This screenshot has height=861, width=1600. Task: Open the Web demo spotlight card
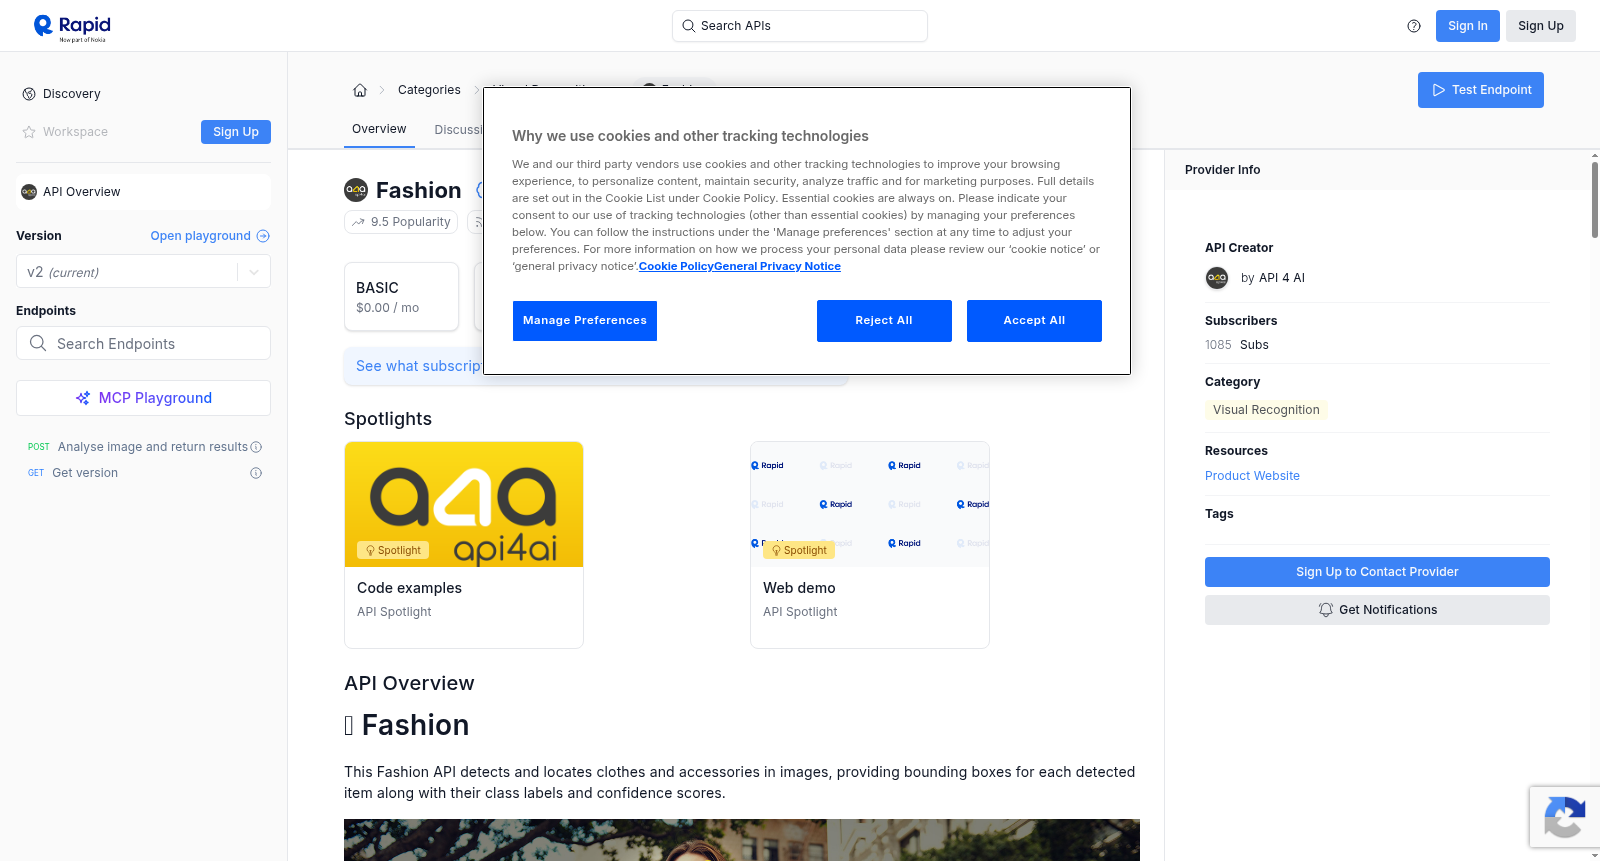870,545
